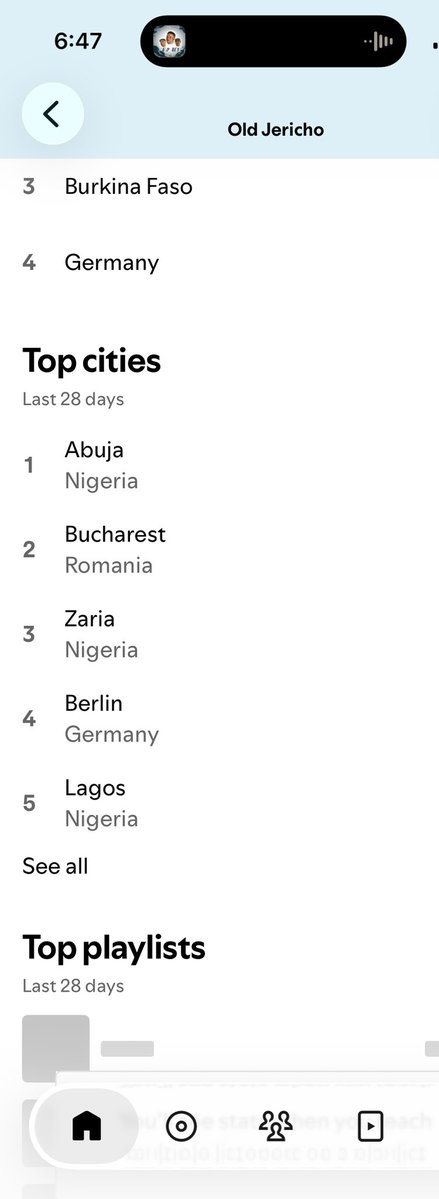Tap the Old Jericho page title
The image size is (439, 1199).
pyautogui.click(x=275, y=129)
